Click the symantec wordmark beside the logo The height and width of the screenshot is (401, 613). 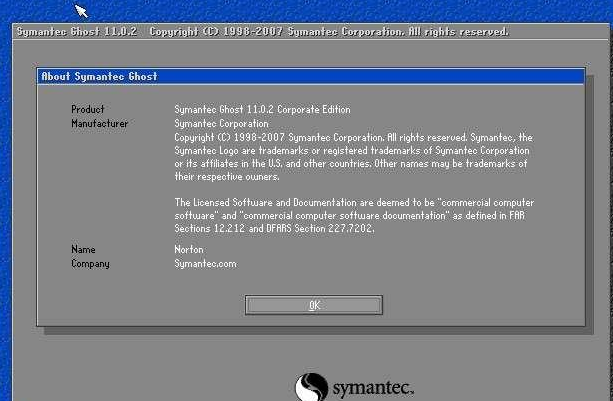click(x=372, y=387)
